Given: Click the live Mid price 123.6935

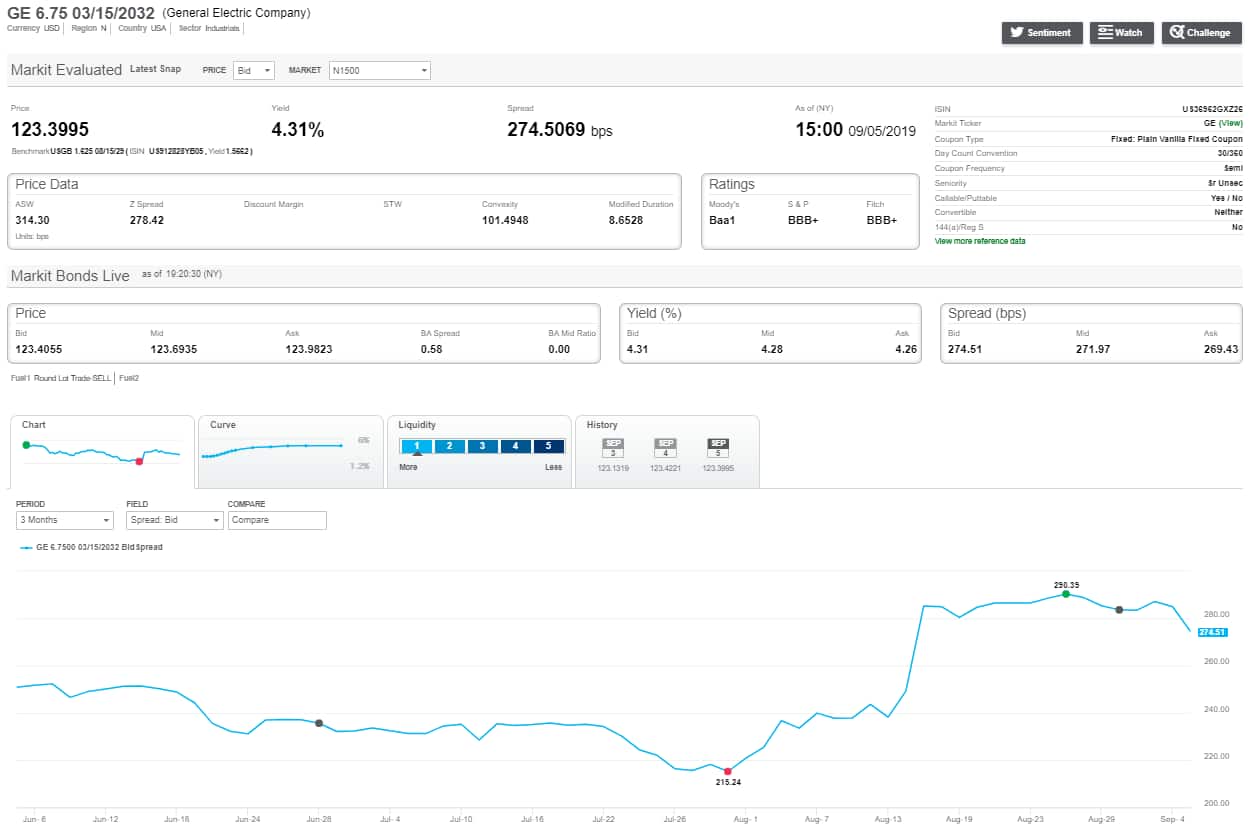Looking at the screenshot, I should pos(172,349).
